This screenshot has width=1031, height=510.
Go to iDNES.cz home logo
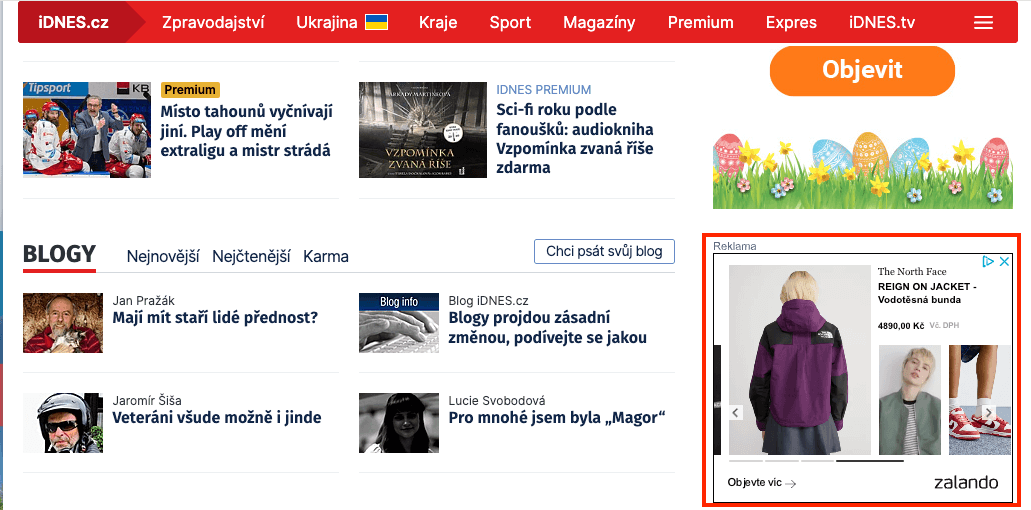click(x=73, y=22)
